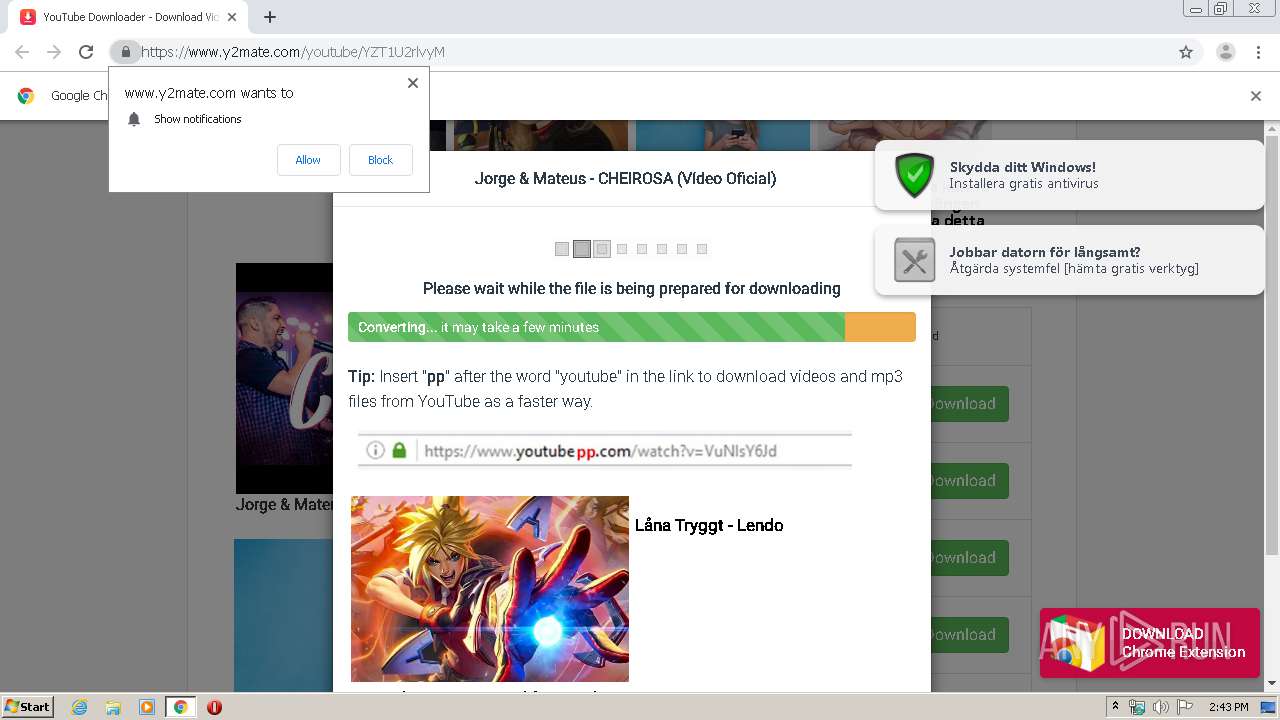
Task: Block notifications from y2mate.com
Action: point(380,160)
